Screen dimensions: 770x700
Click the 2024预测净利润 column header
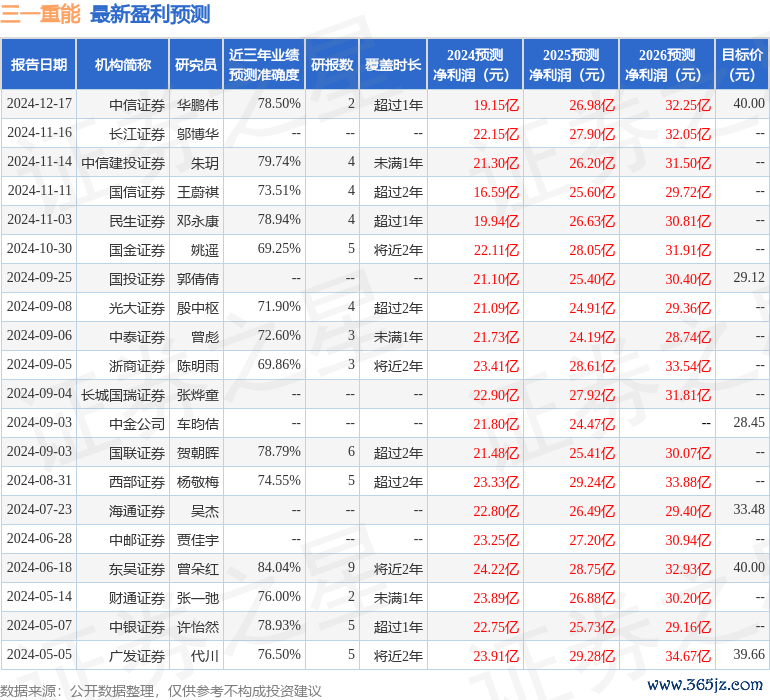(x=475, y=64)
